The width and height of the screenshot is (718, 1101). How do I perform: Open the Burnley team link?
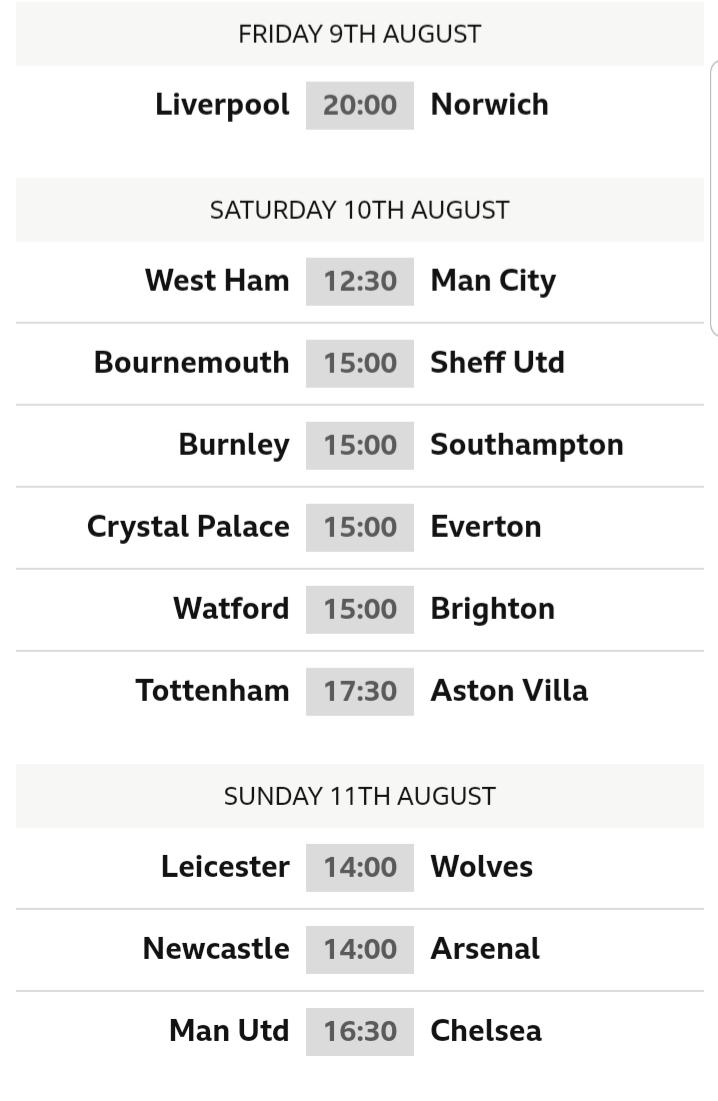(234, 446)
